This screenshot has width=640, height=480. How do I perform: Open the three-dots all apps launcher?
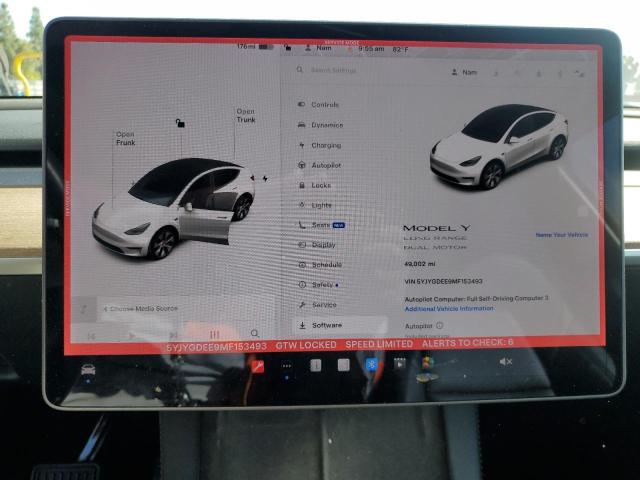pos(287,366)
